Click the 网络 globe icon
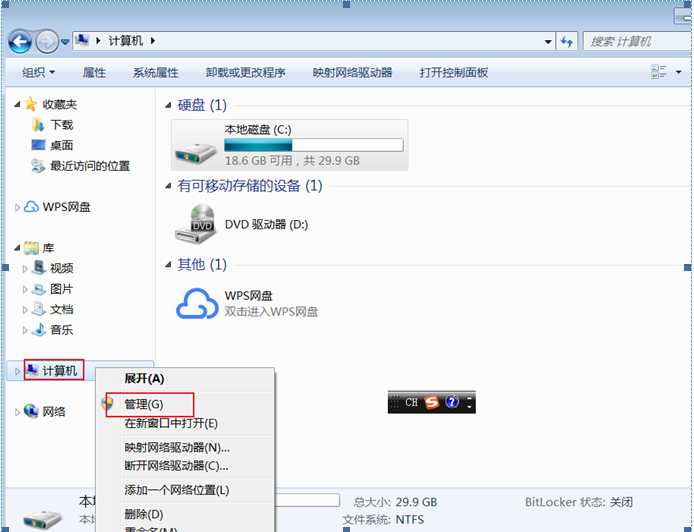The image size is (694, 532). tap(31, 411)
